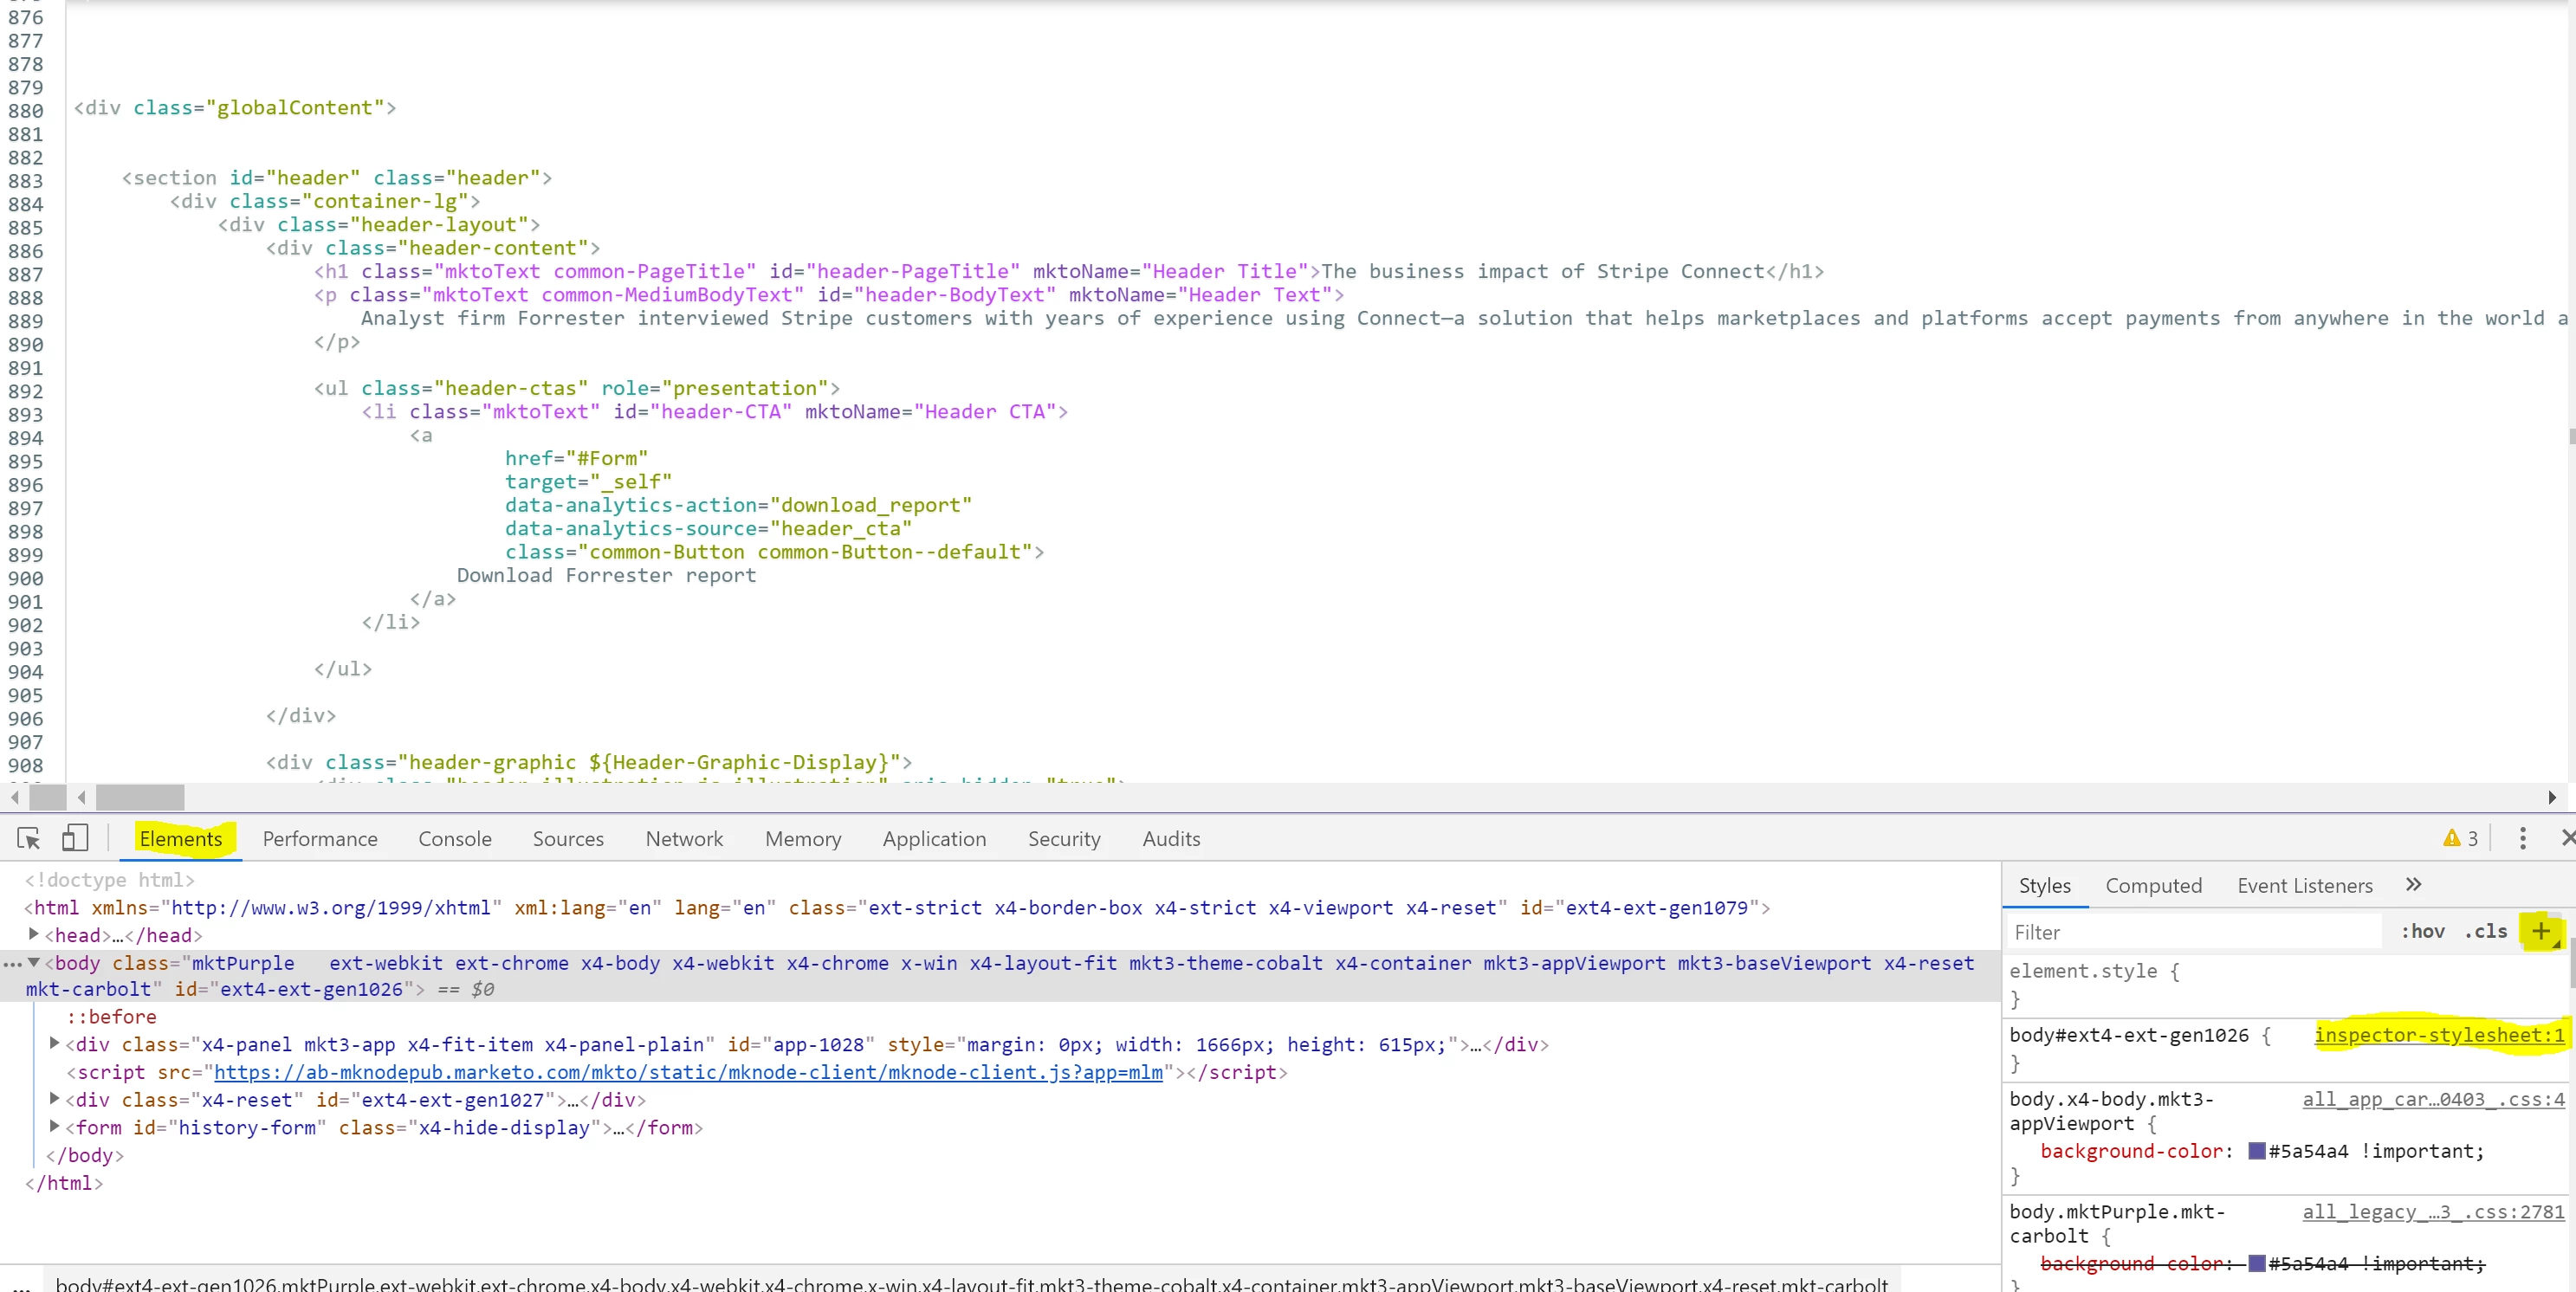Switch to the Network tab
Viewport: 2576px width, 1292px height.
(684, 838)
